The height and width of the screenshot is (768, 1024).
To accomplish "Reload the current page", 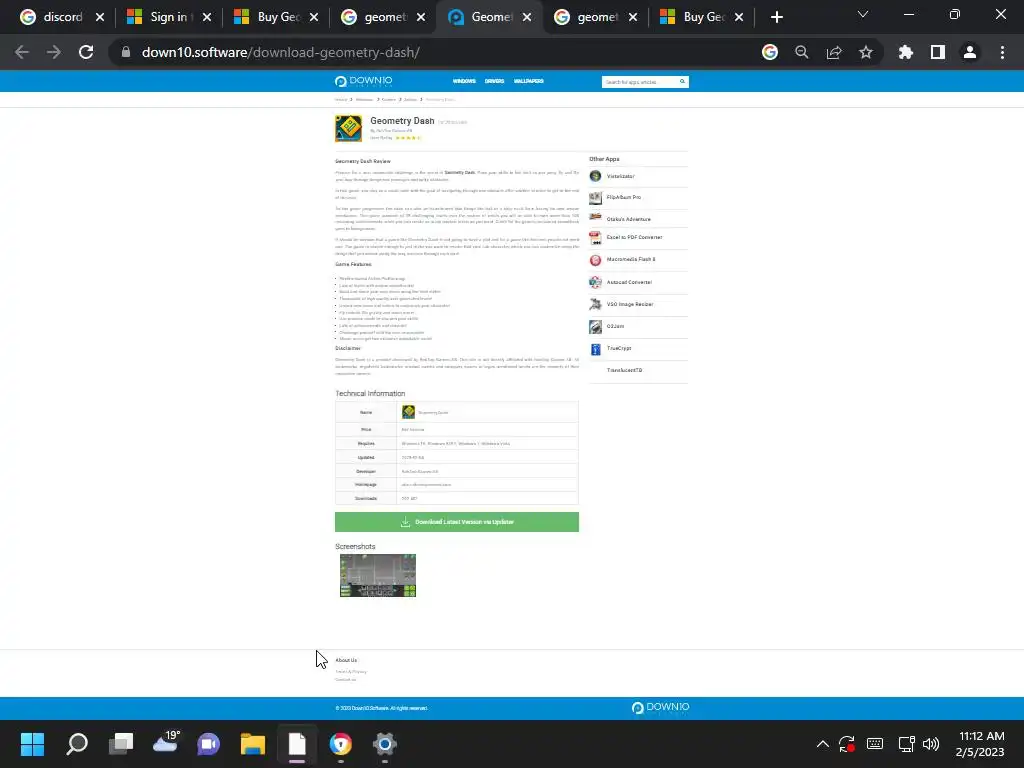I will [86, 52].
